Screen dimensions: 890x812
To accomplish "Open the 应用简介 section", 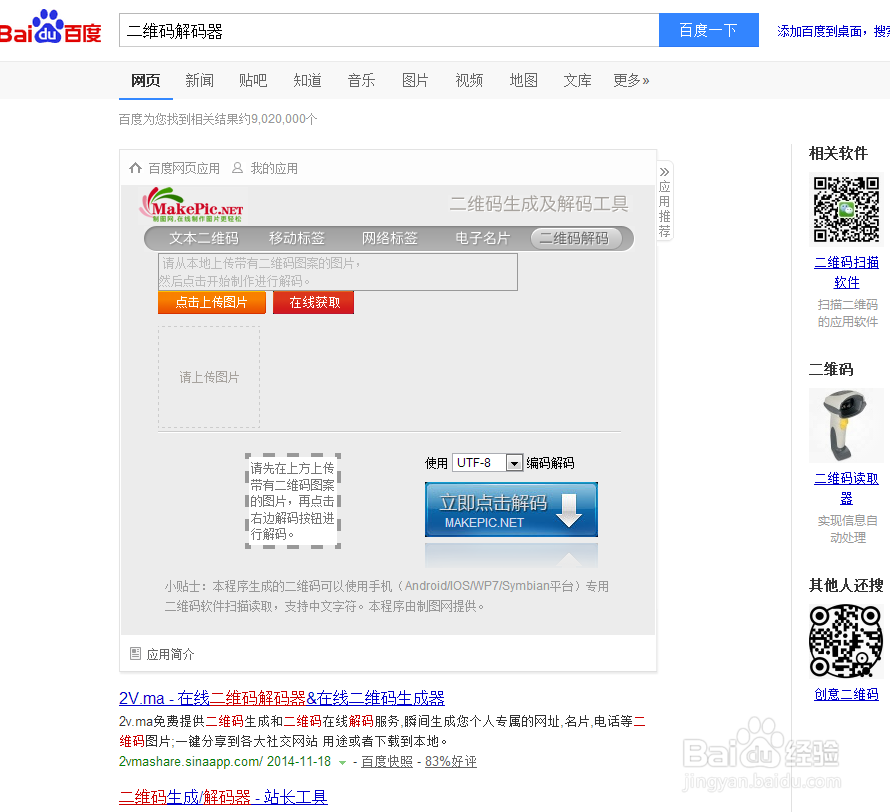I will point(170,654).
